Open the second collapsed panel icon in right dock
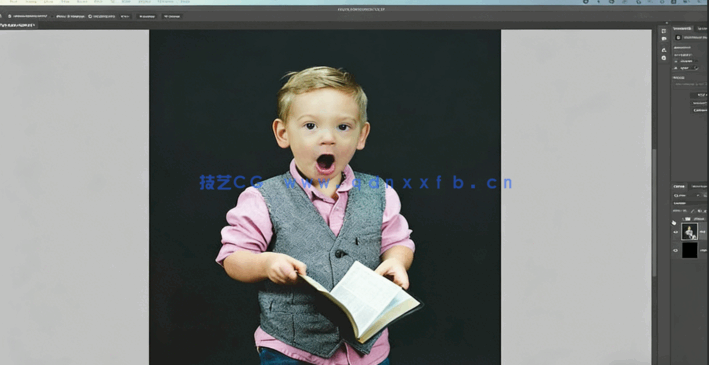This screenshot has width=709, height=365. (663, 39)
